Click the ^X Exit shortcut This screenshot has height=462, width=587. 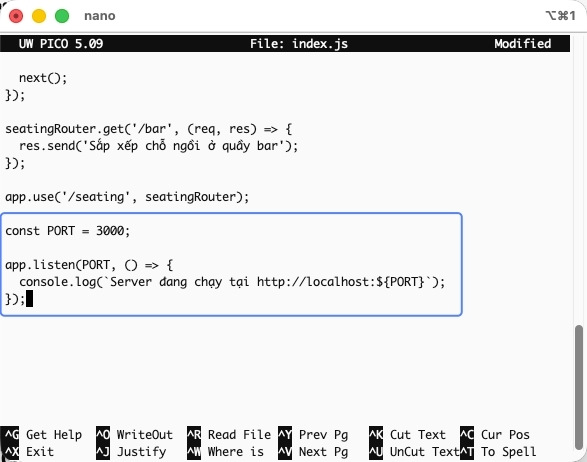pyautogui.click(x=28, y=452)
